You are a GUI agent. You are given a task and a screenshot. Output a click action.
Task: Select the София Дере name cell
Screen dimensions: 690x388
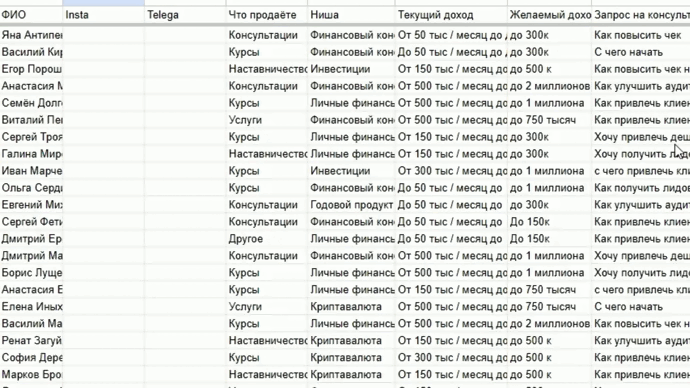(31, 358)
